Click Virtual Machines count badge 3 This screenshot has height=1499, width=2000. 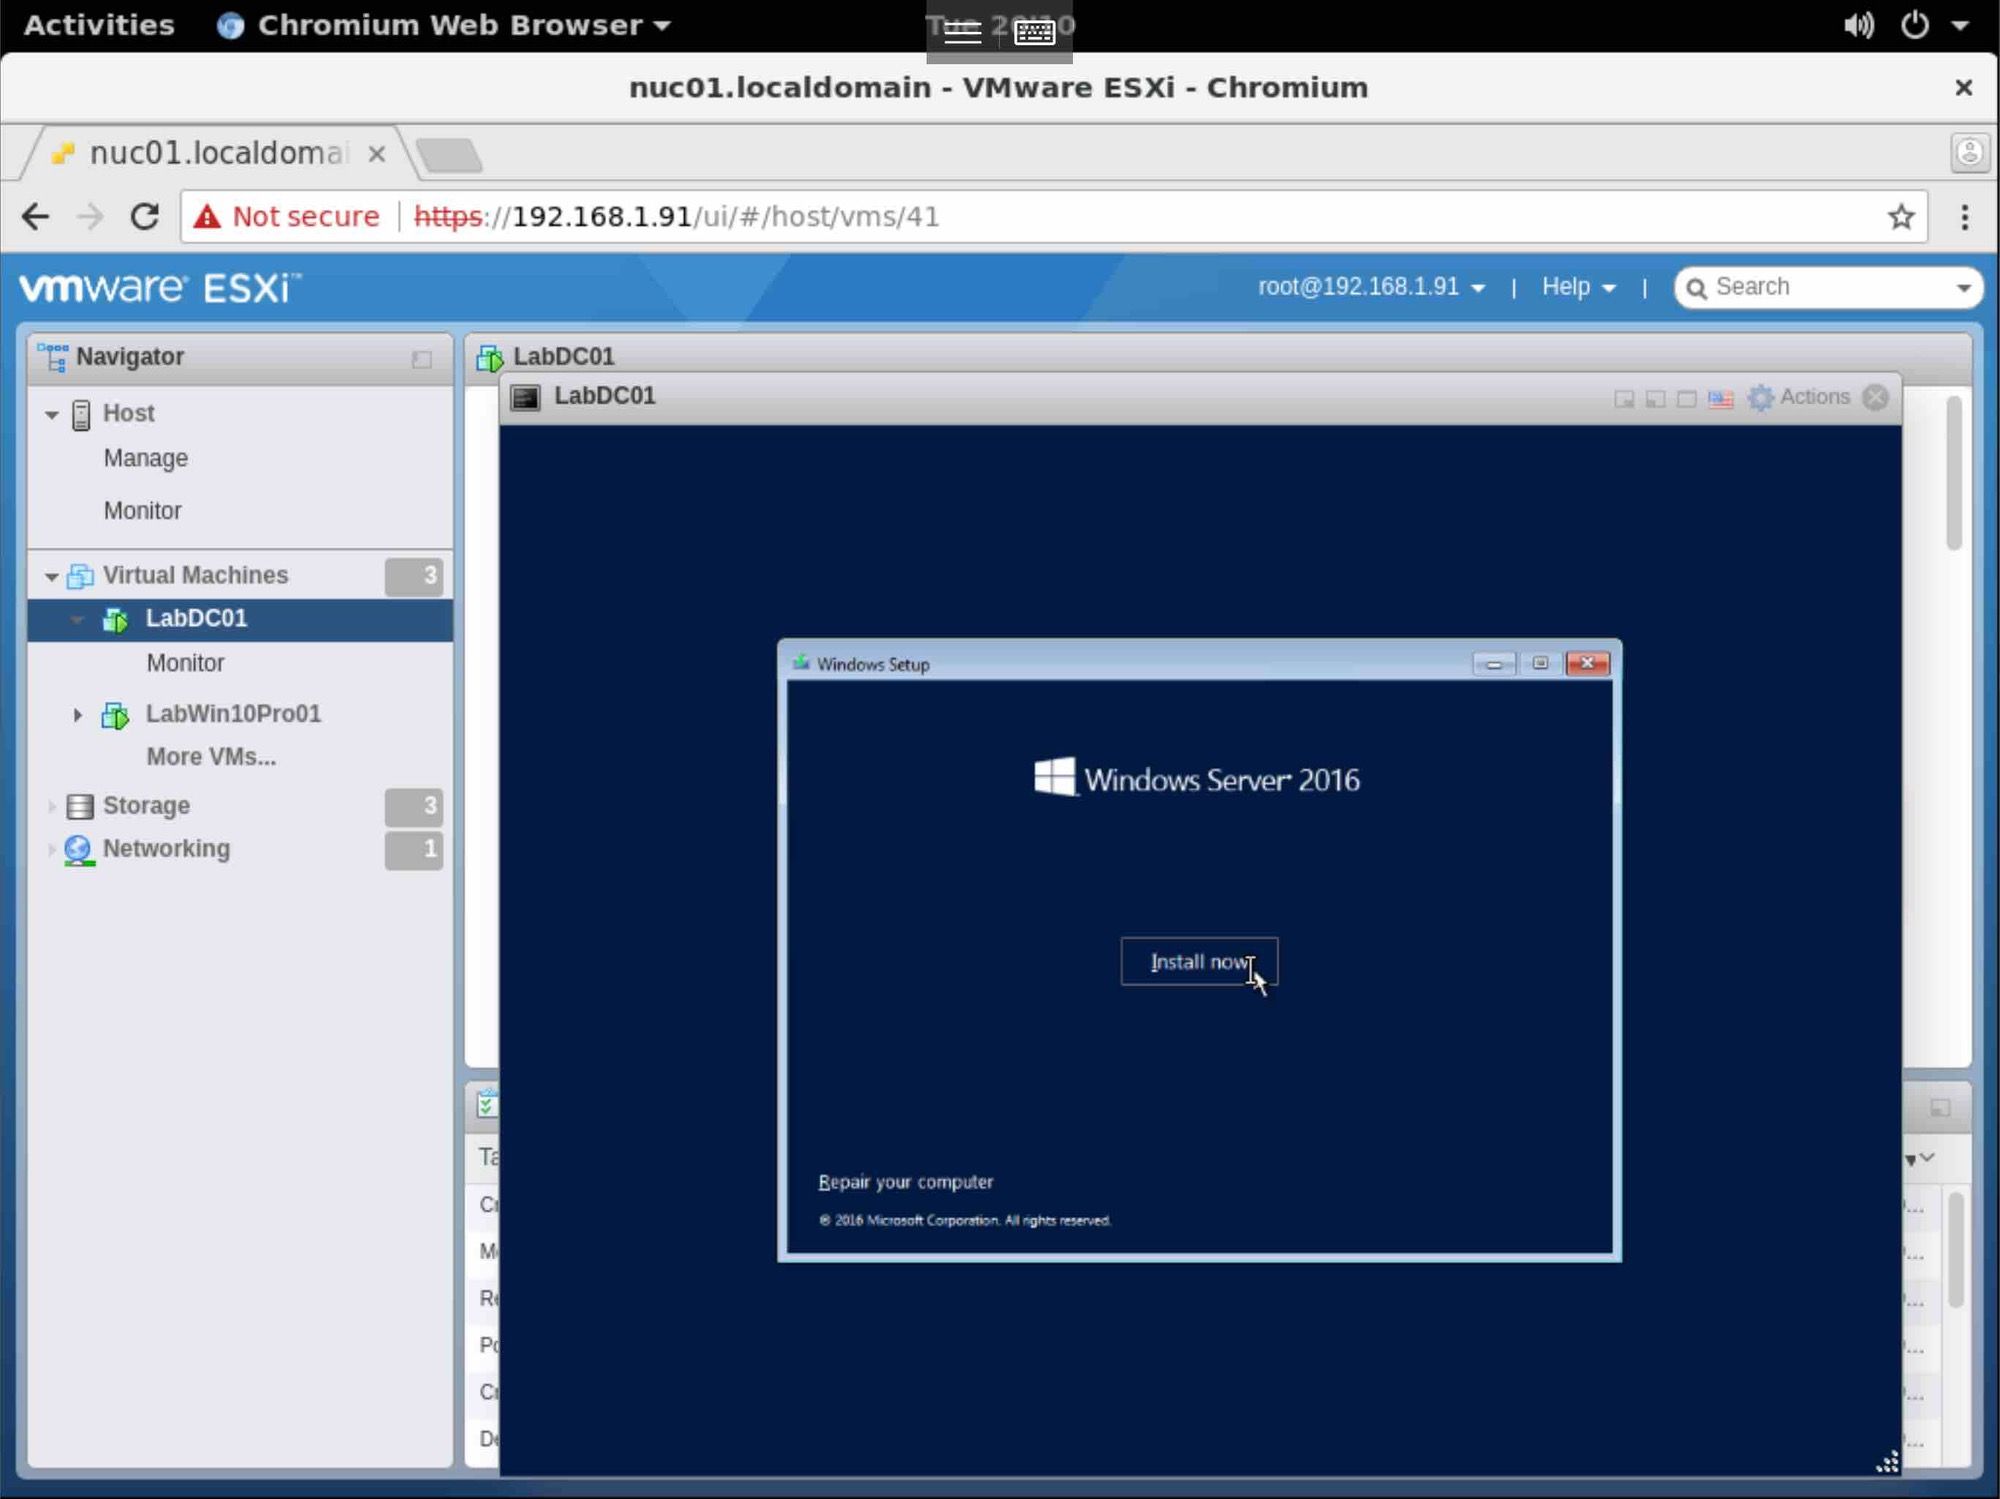pyautogui.click(x=414, y=576)
